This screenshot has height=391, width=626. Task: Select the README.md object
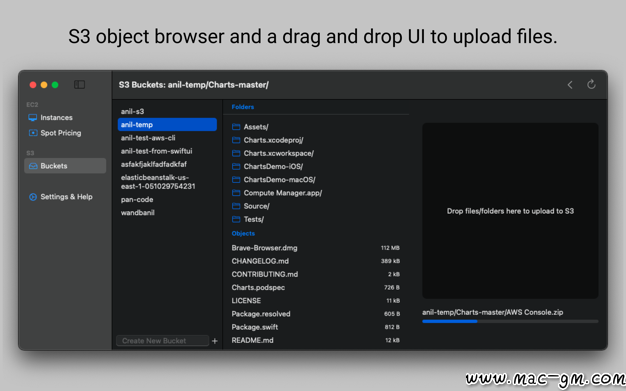315,340
